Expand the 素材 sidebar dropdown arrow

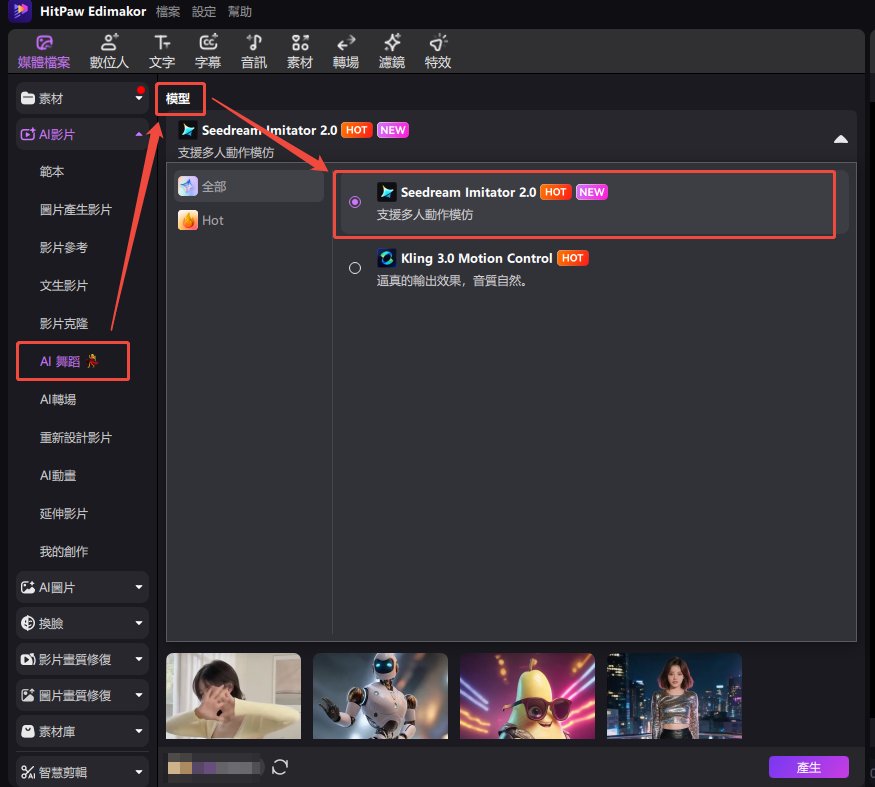pyautogui.click(x=139, y=98)
